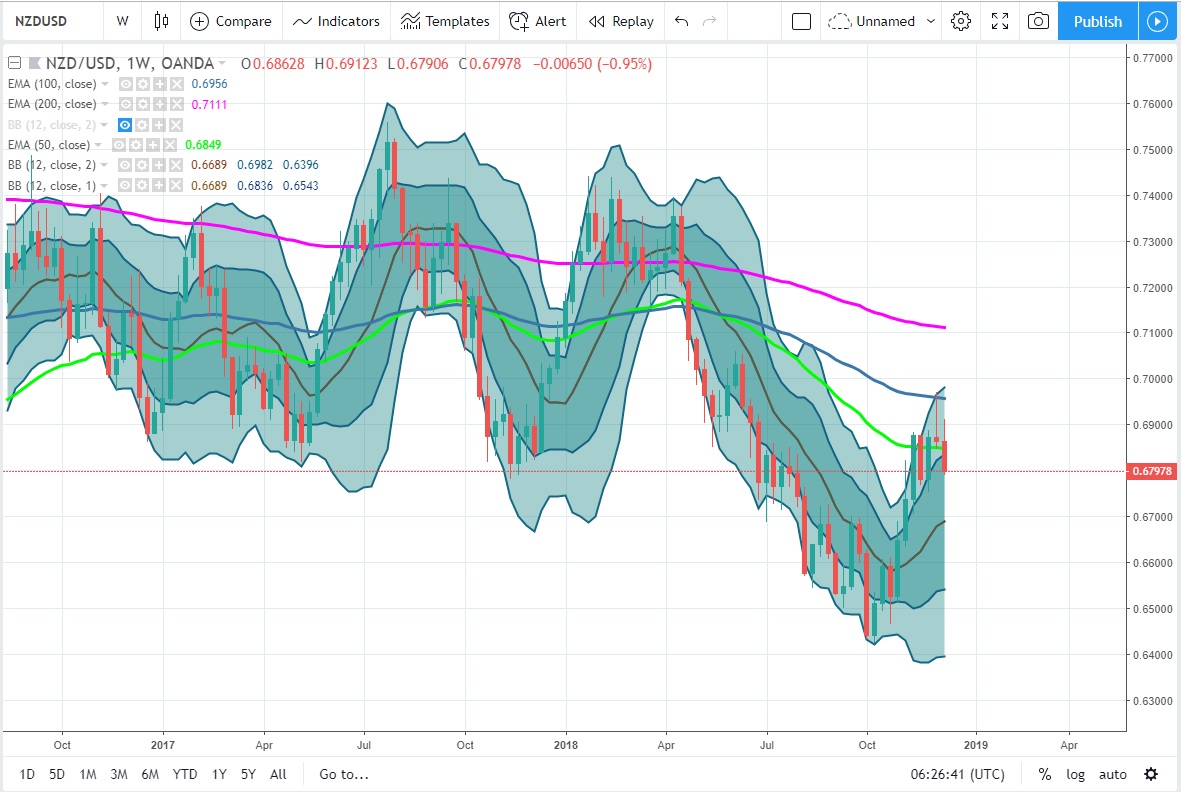The image size is (1181, 792).
Task: Open the EMA (200, close) dropdown arrow
Action: click(x=106, y=104)
